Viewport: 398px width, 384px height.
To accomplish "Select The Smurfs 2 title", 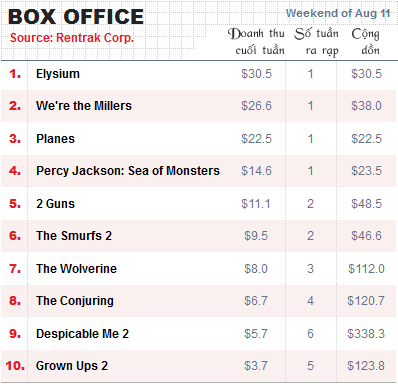I will [74, 236].
